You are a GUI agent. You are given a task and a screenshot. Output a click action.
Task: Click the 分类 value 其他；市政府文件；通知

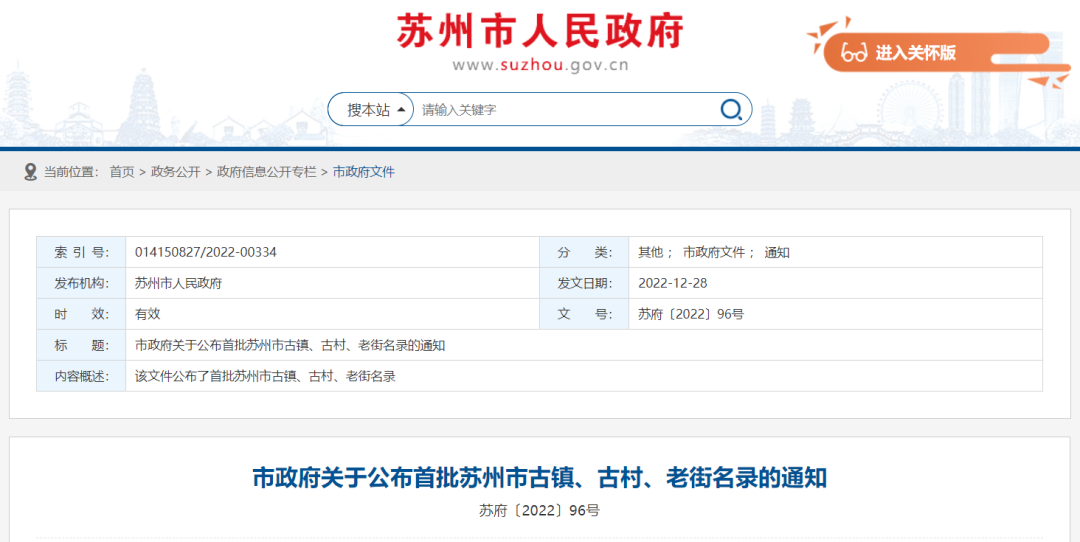point(714,252)
